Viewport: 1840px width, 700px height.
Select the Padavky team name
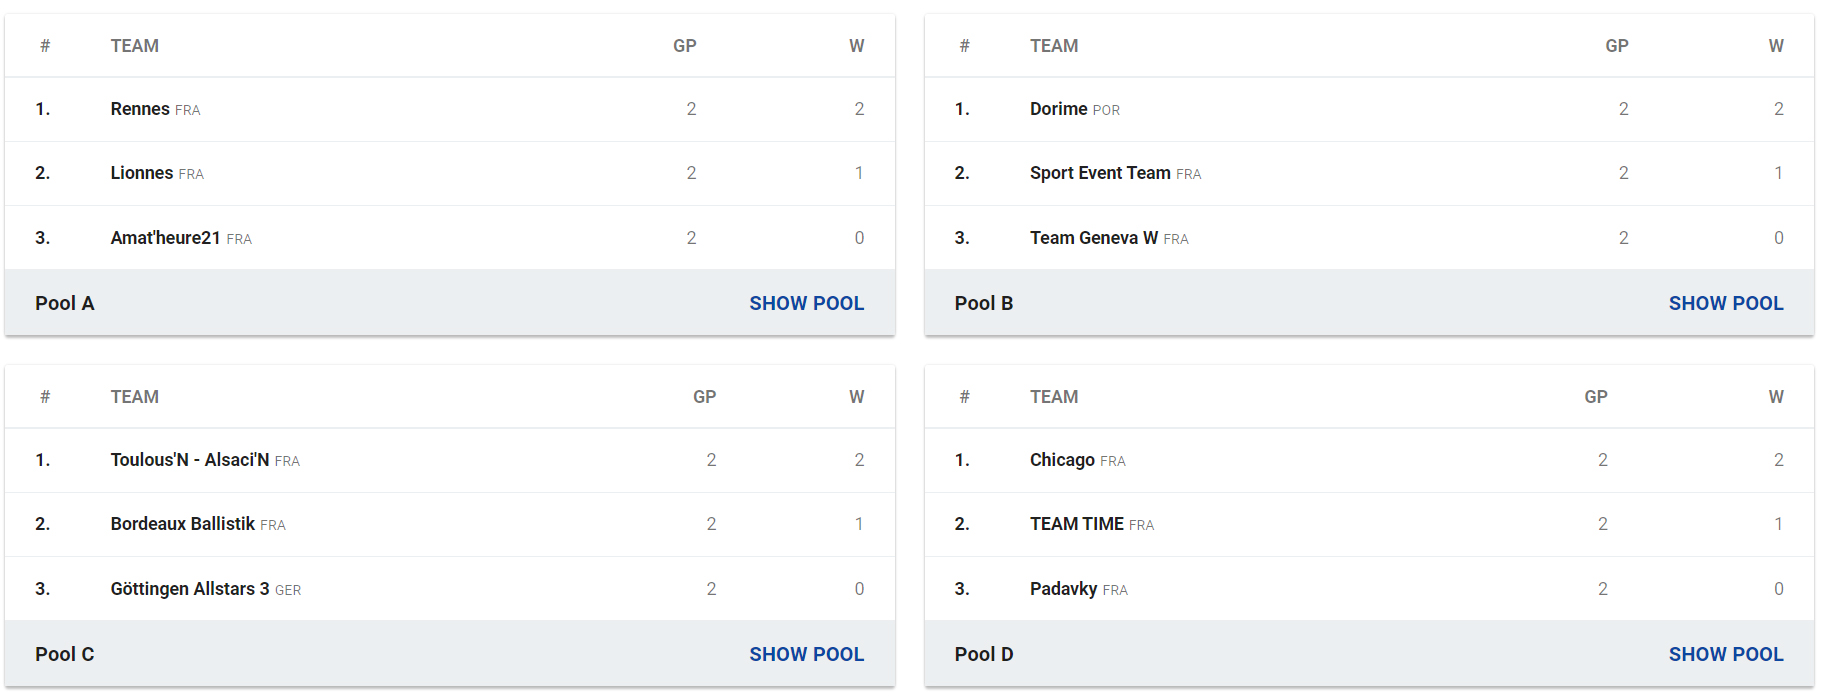(x=1064, y=589)
